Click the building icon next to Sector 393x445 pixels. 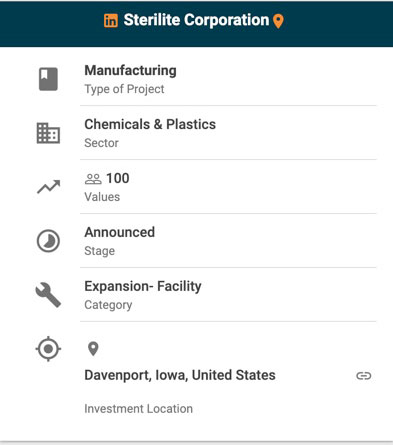coord(48,133)
